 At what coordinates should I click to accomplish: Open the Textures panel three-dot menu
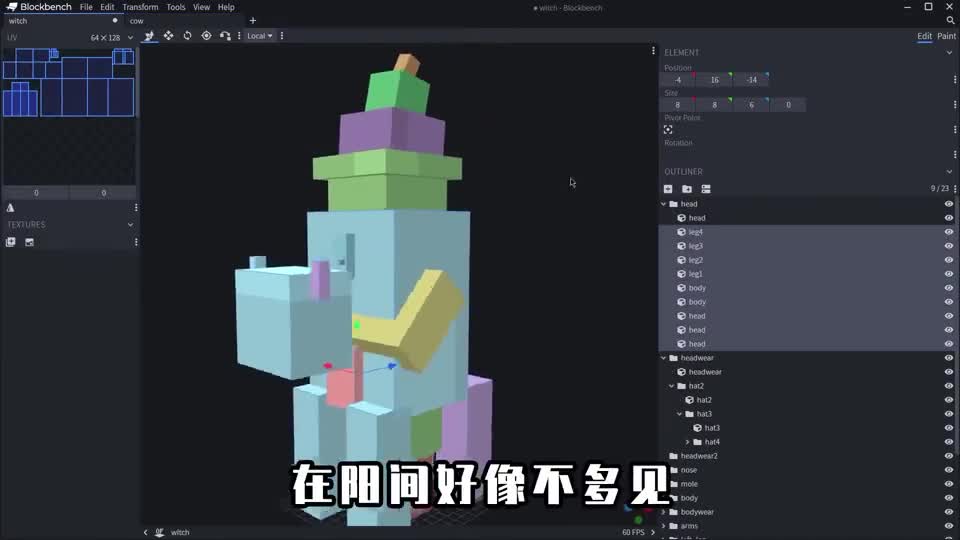(x=136, y=242)
